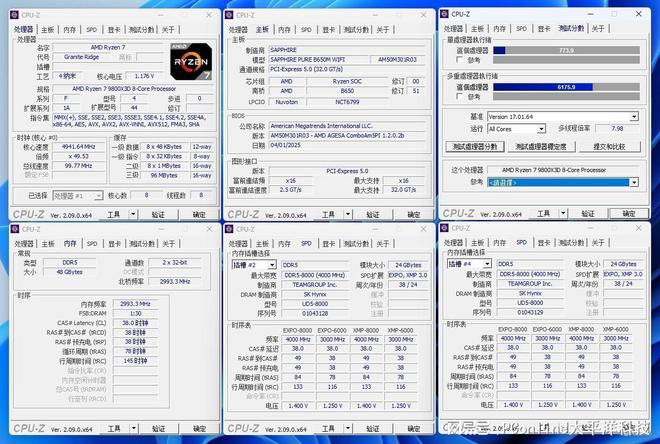Switch to the 显卡 tab in the slot #2 SPD window
The image size is (660, 444).
point(328,244)
